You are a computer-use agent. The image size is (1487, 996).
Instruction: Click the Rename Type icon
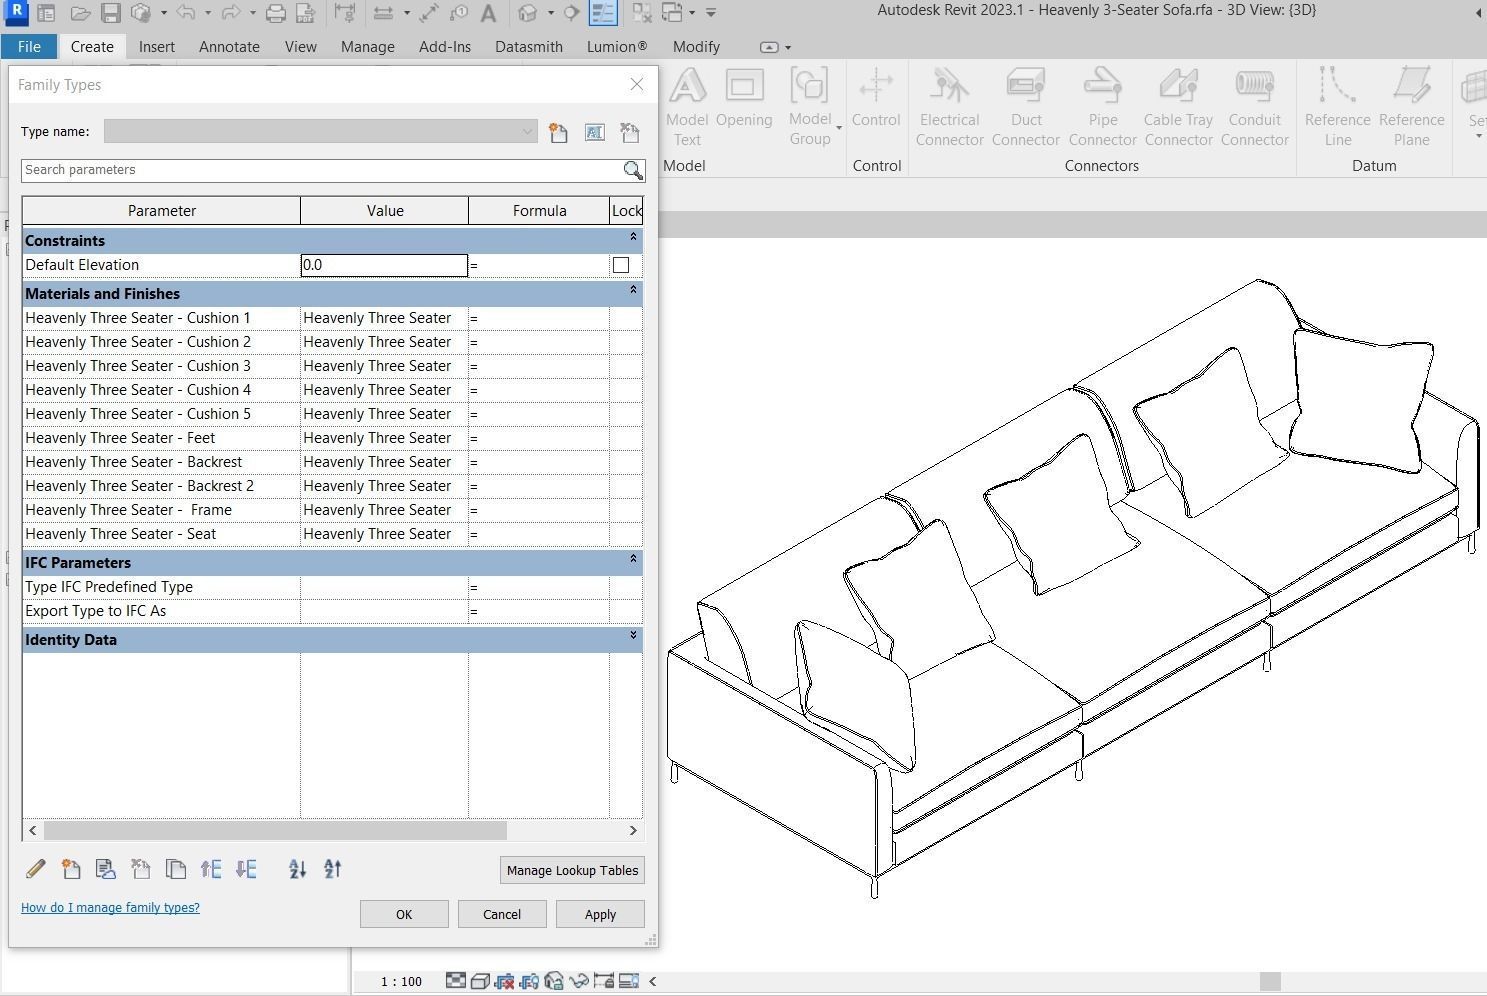(x=595, y=132)
